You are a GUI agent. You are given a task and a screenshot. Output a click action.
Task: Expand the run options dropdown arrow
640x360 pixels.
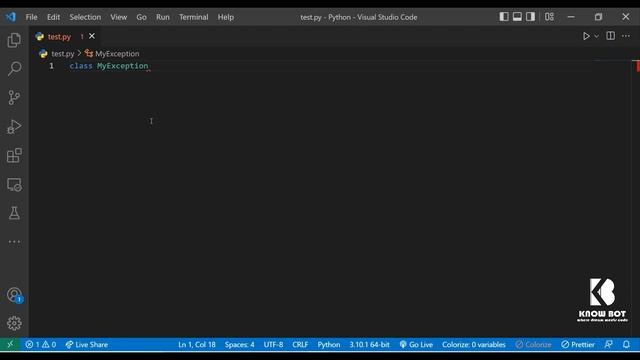click(x=597, y=36)
